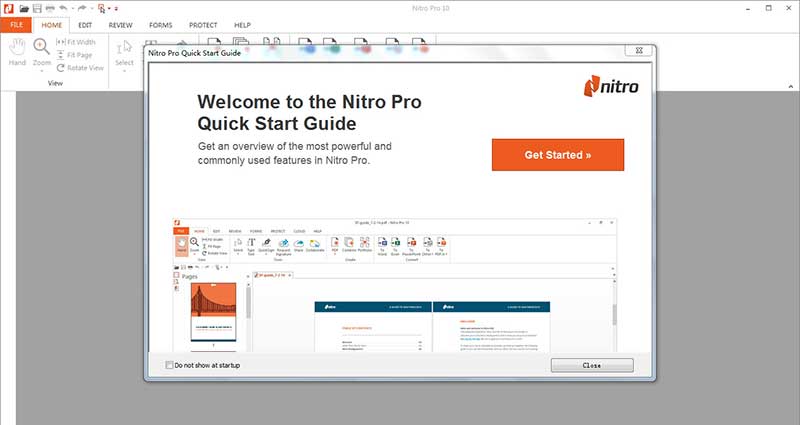The height and width of the screenshot is (425, 800).
Task: Open the redo history dropdown arrow
Action: (x=91, y=9)
